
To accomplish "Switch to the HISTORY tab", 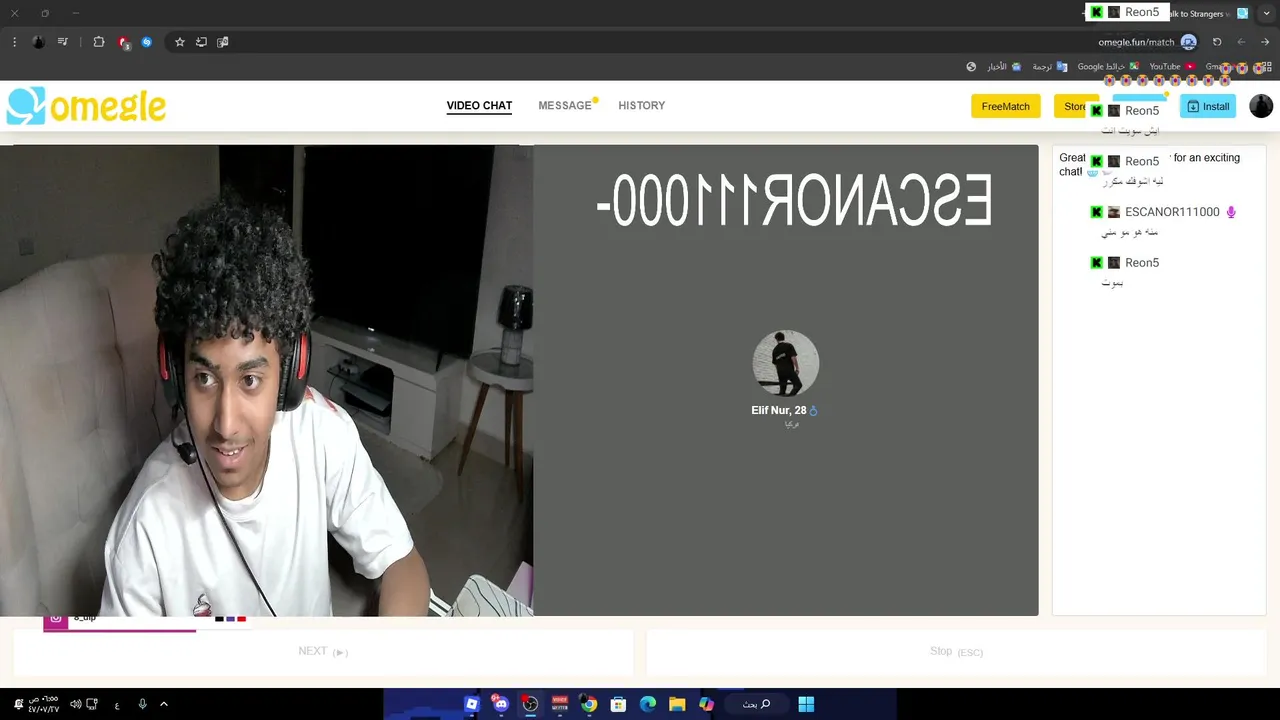I will point(641,106).
